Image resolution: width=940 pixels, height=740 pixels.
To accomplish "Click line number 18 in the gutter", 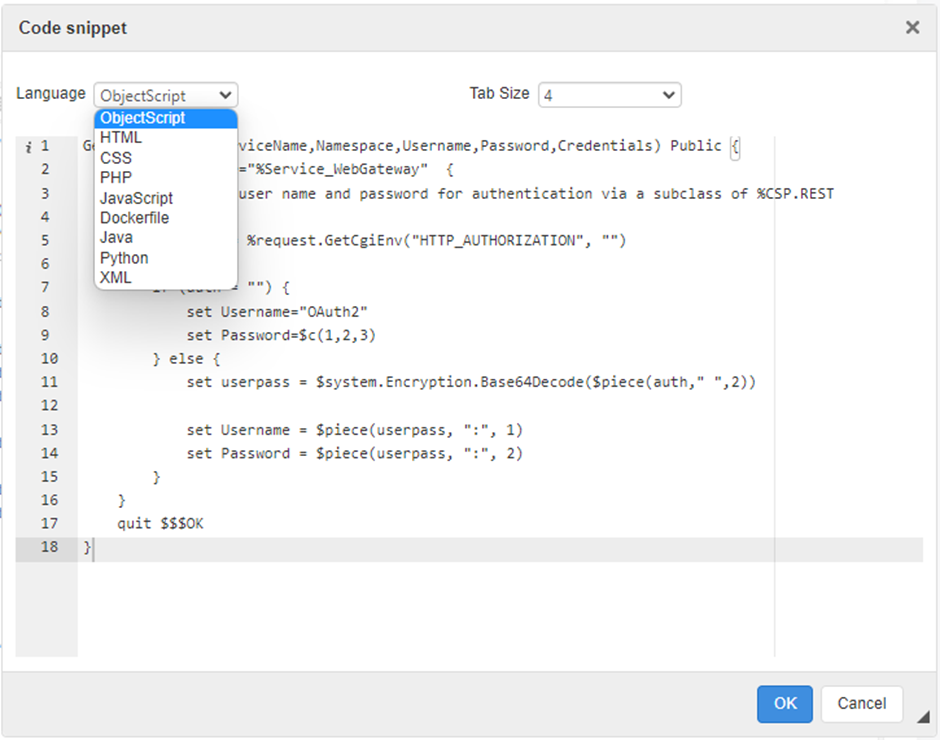I will (x=48, y=548).
